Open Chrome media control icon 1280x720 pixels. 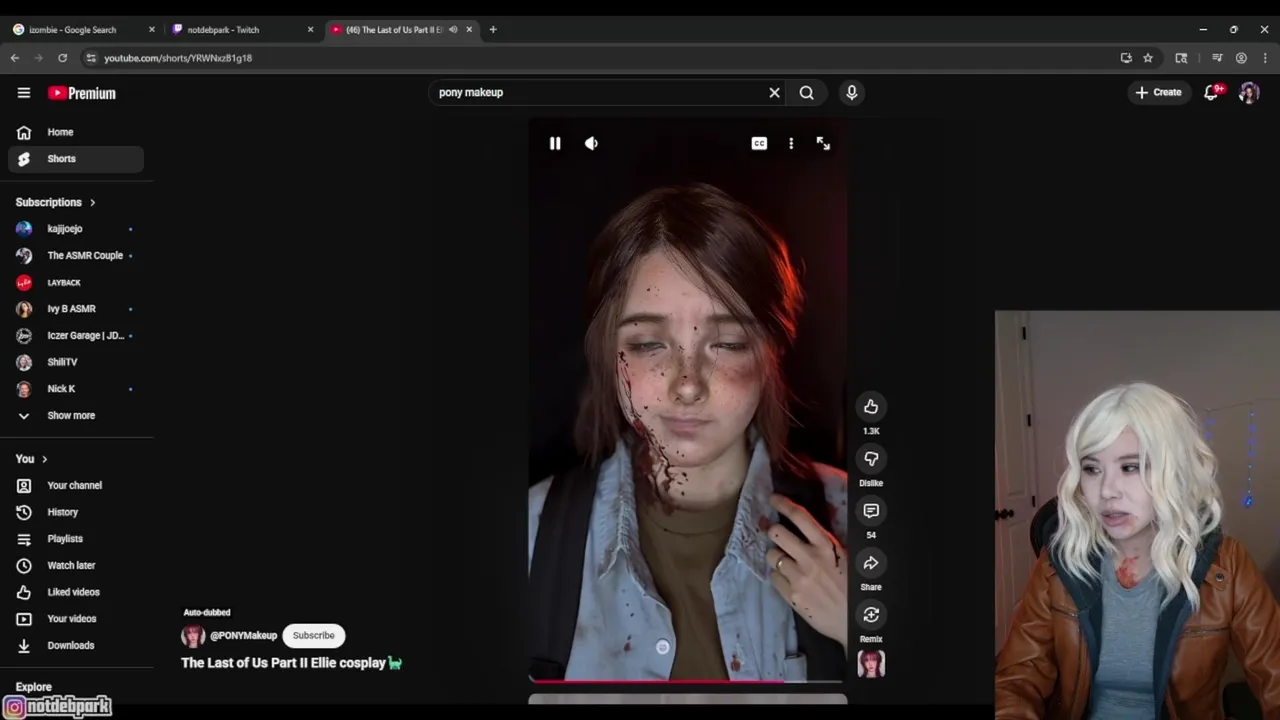pyautogui.click(x=1217, y=58)
